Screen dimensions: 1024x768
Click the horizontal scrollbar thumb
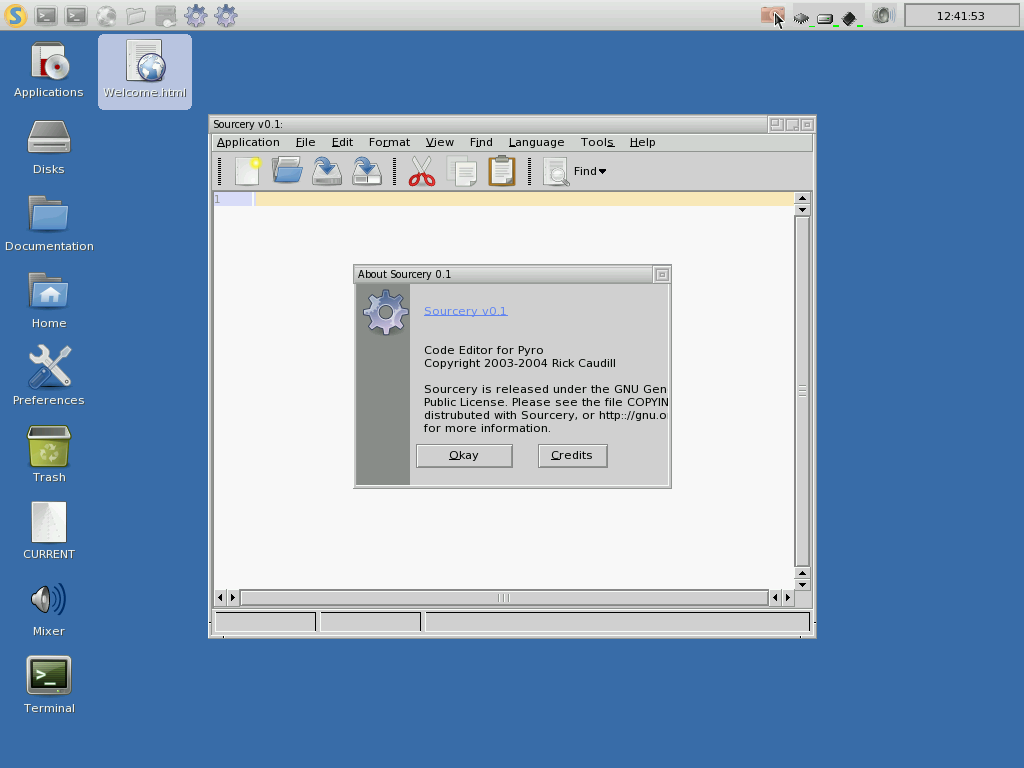point(504,598)
